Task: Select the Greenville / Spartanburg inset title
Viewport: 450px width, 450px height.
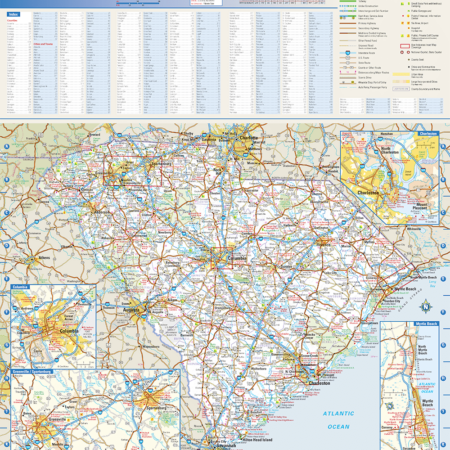Action: tap(32, 371)
